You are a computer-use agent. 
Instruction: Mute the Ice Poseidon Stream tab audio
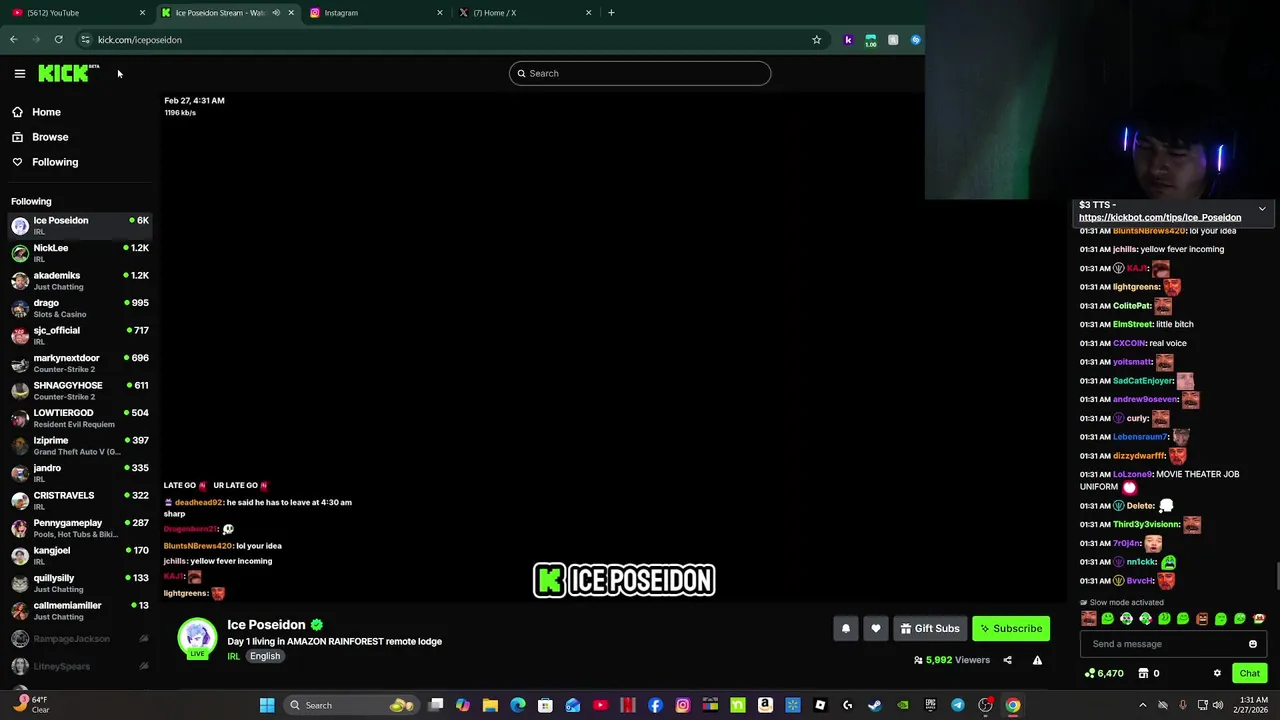[276, 13]
